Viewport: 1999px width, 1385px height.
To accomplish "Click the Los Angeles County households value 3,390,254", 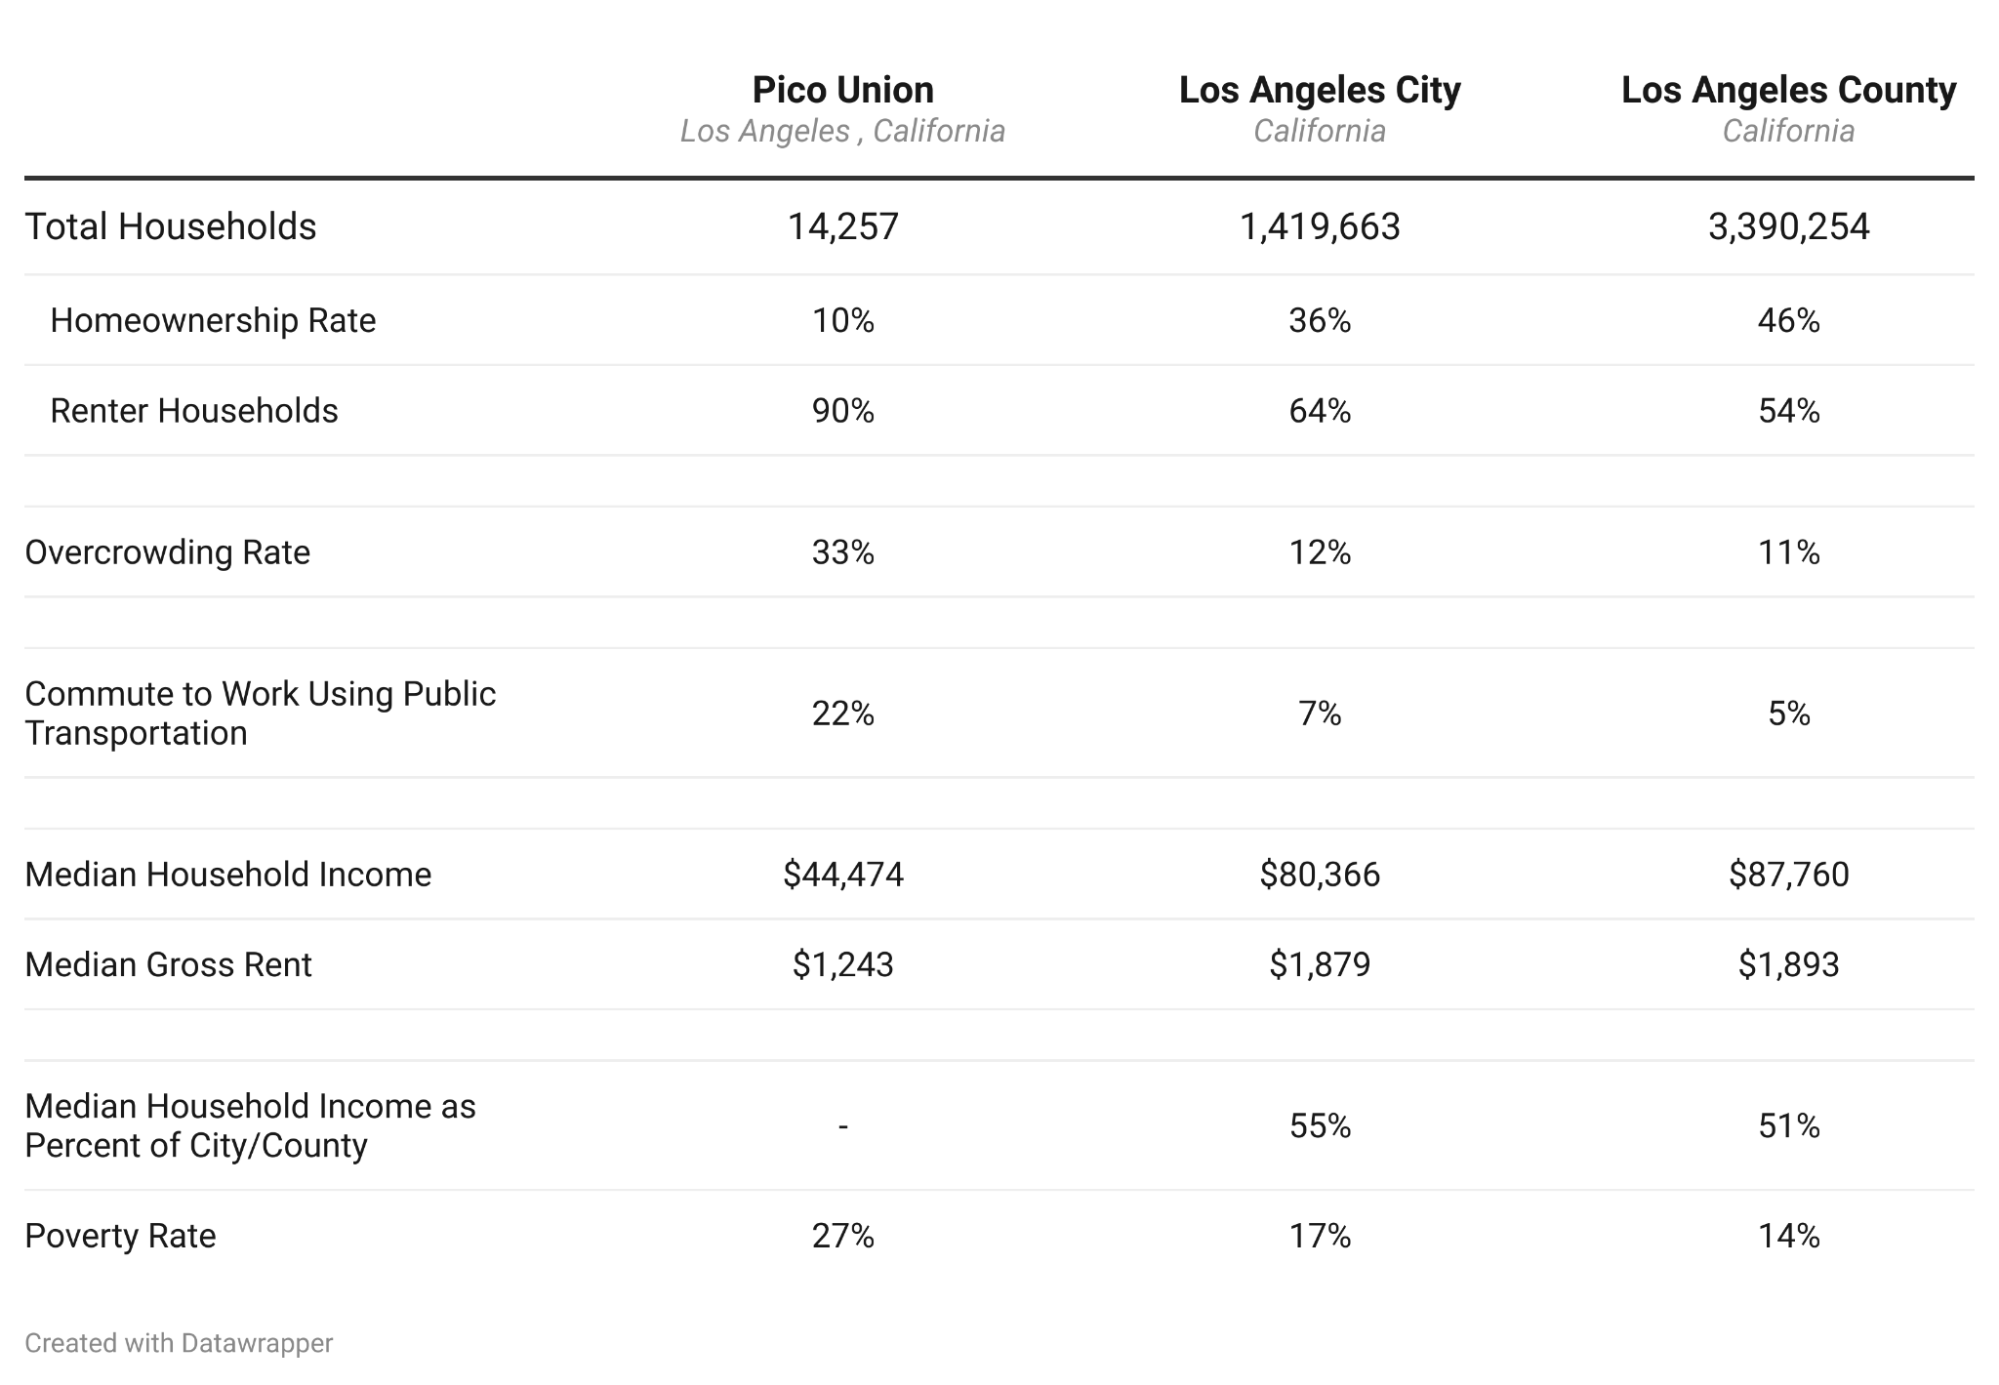I will 1788,227.
